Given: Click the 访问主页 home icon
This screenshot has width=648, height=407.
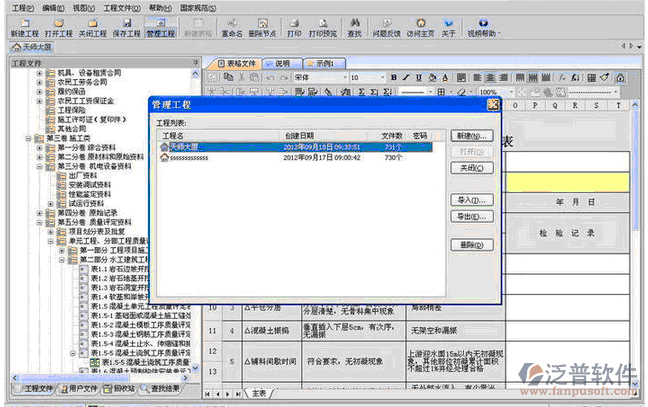Looking at the screenshot, I should point(421,24).
